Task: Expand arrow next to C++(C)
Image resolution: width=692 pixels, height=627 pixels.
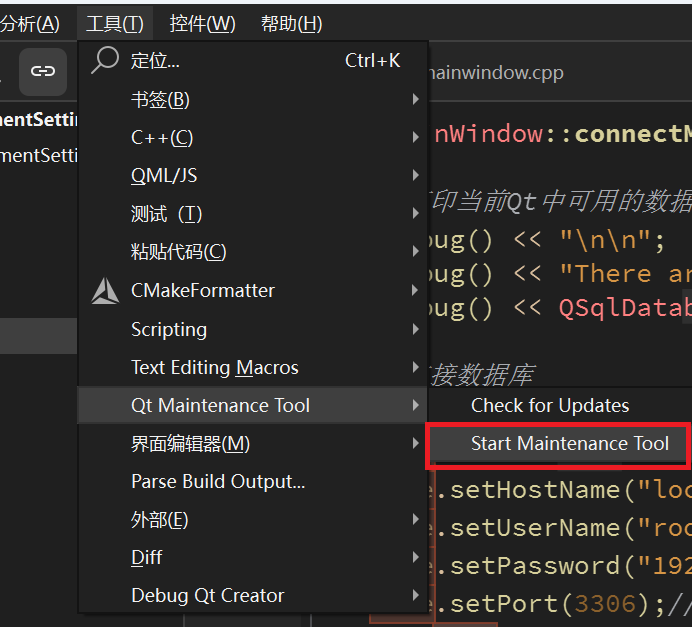Action: tap(415, 137)
